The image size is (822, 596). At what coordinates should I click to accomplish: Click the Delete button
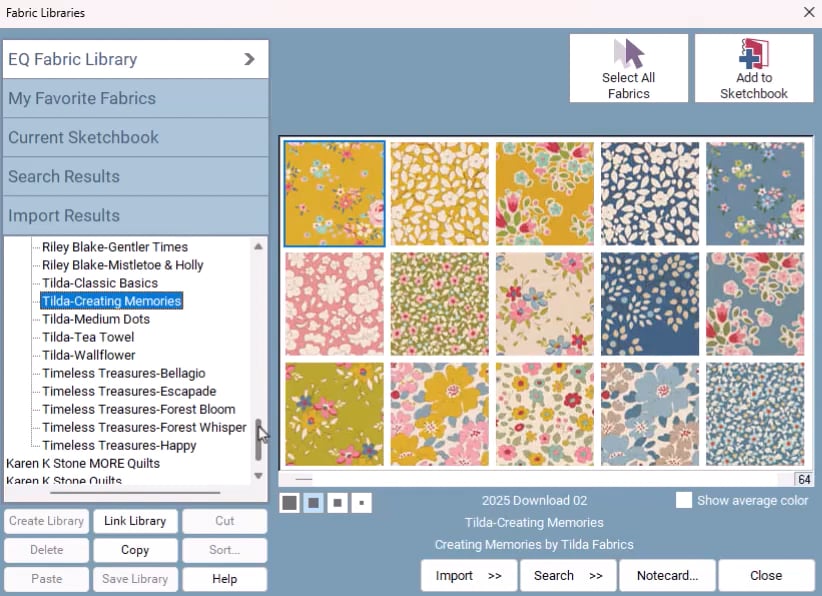click(47, 550)
